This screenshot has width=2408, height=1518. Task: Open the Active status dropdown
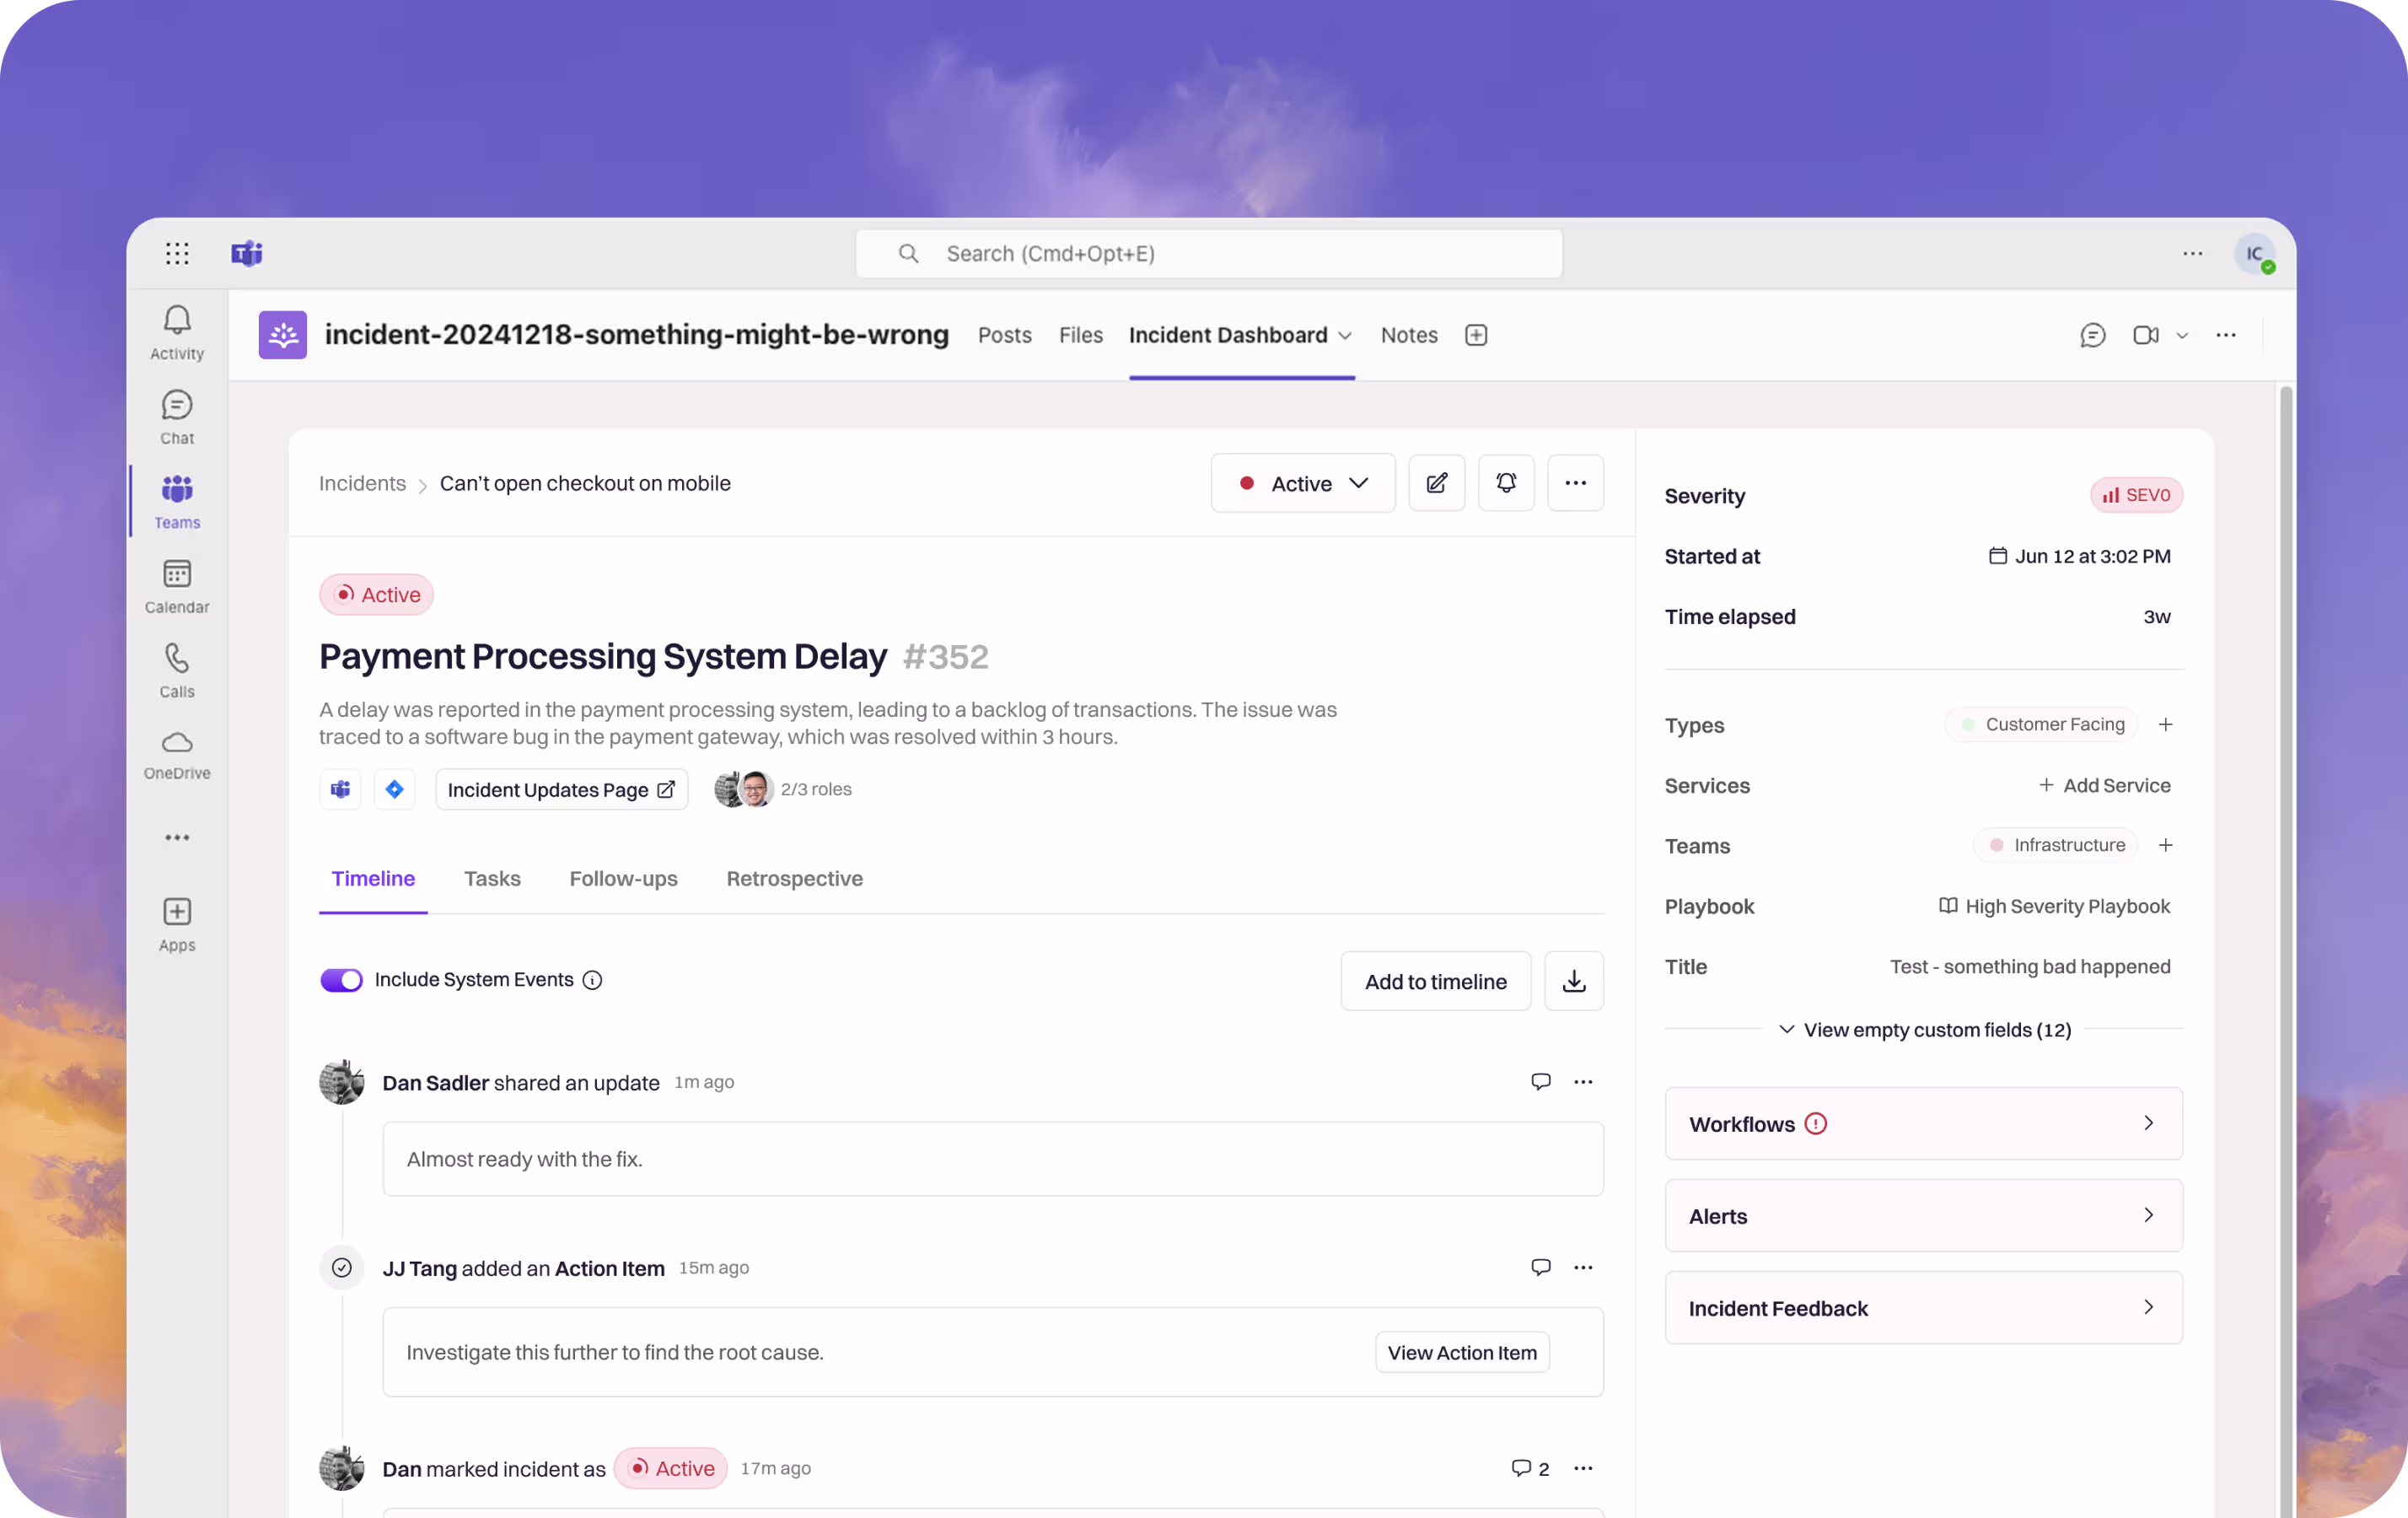[x=1303, y=483]
